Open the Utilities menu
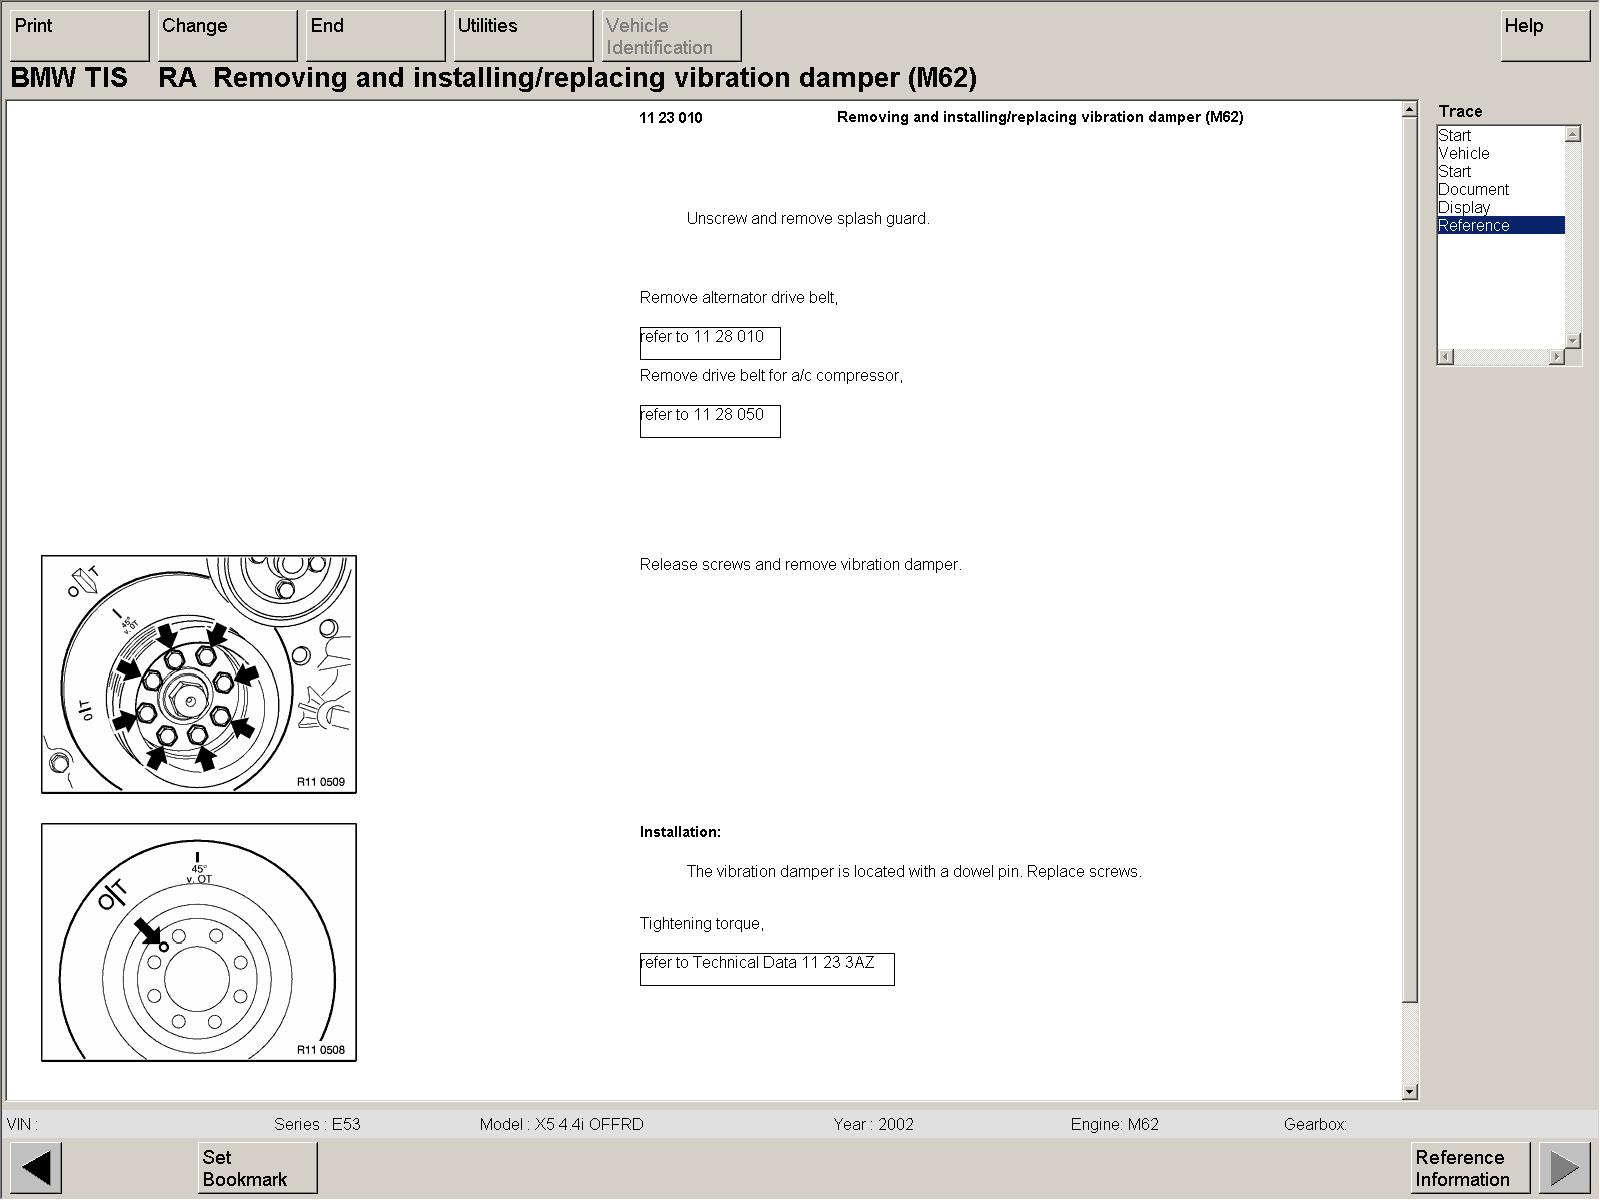The height and width of the screenshot is (1200, 1600). tap(523, 36)
